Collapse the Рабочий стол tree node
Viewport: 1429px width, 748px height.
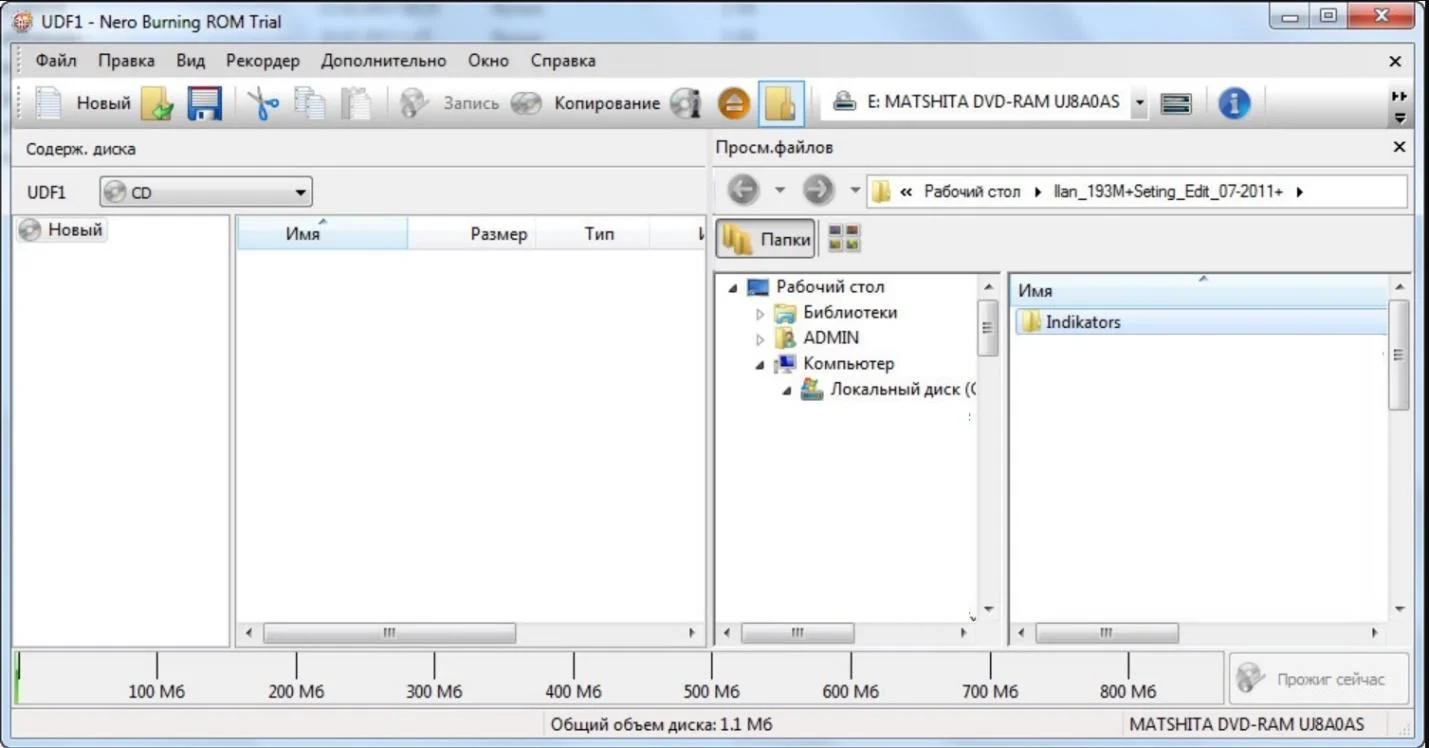733,287
